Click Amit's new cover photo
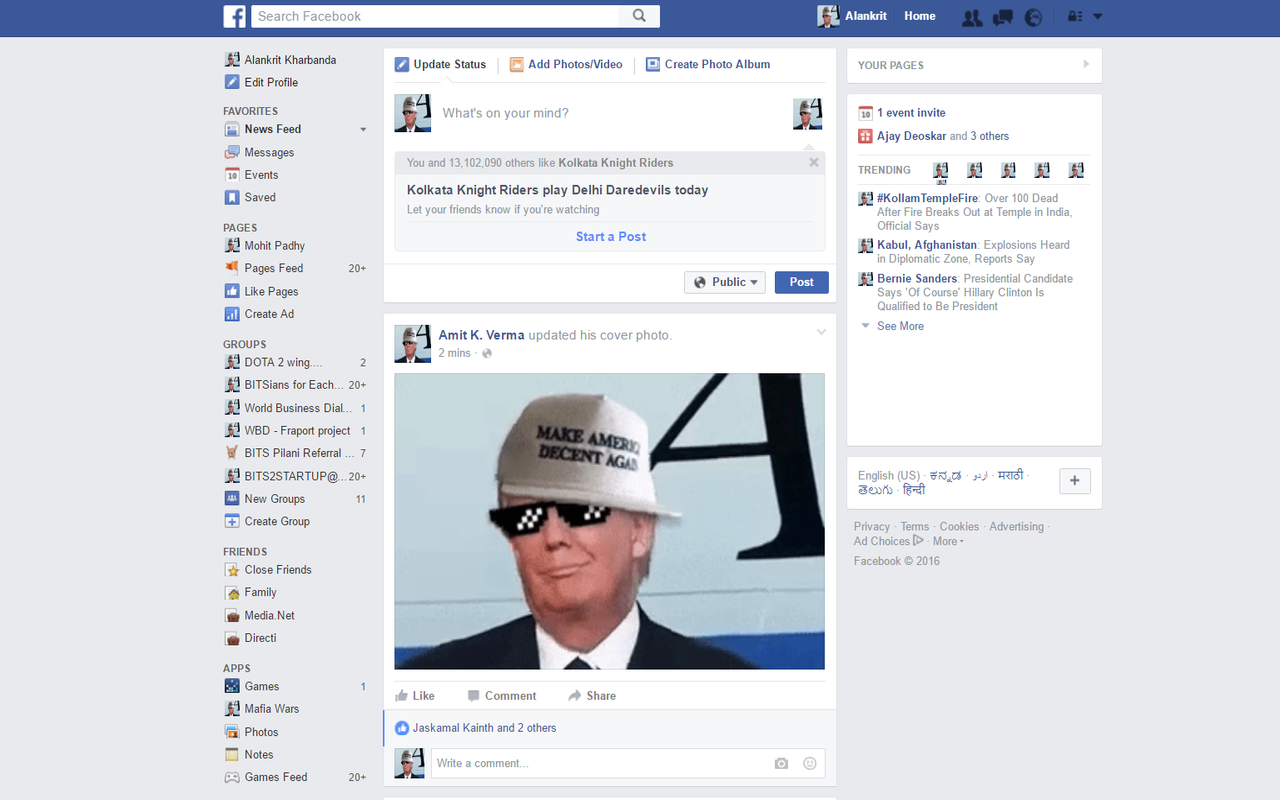The width and height of the screenshot is (1280, 800). pos(609,521)
